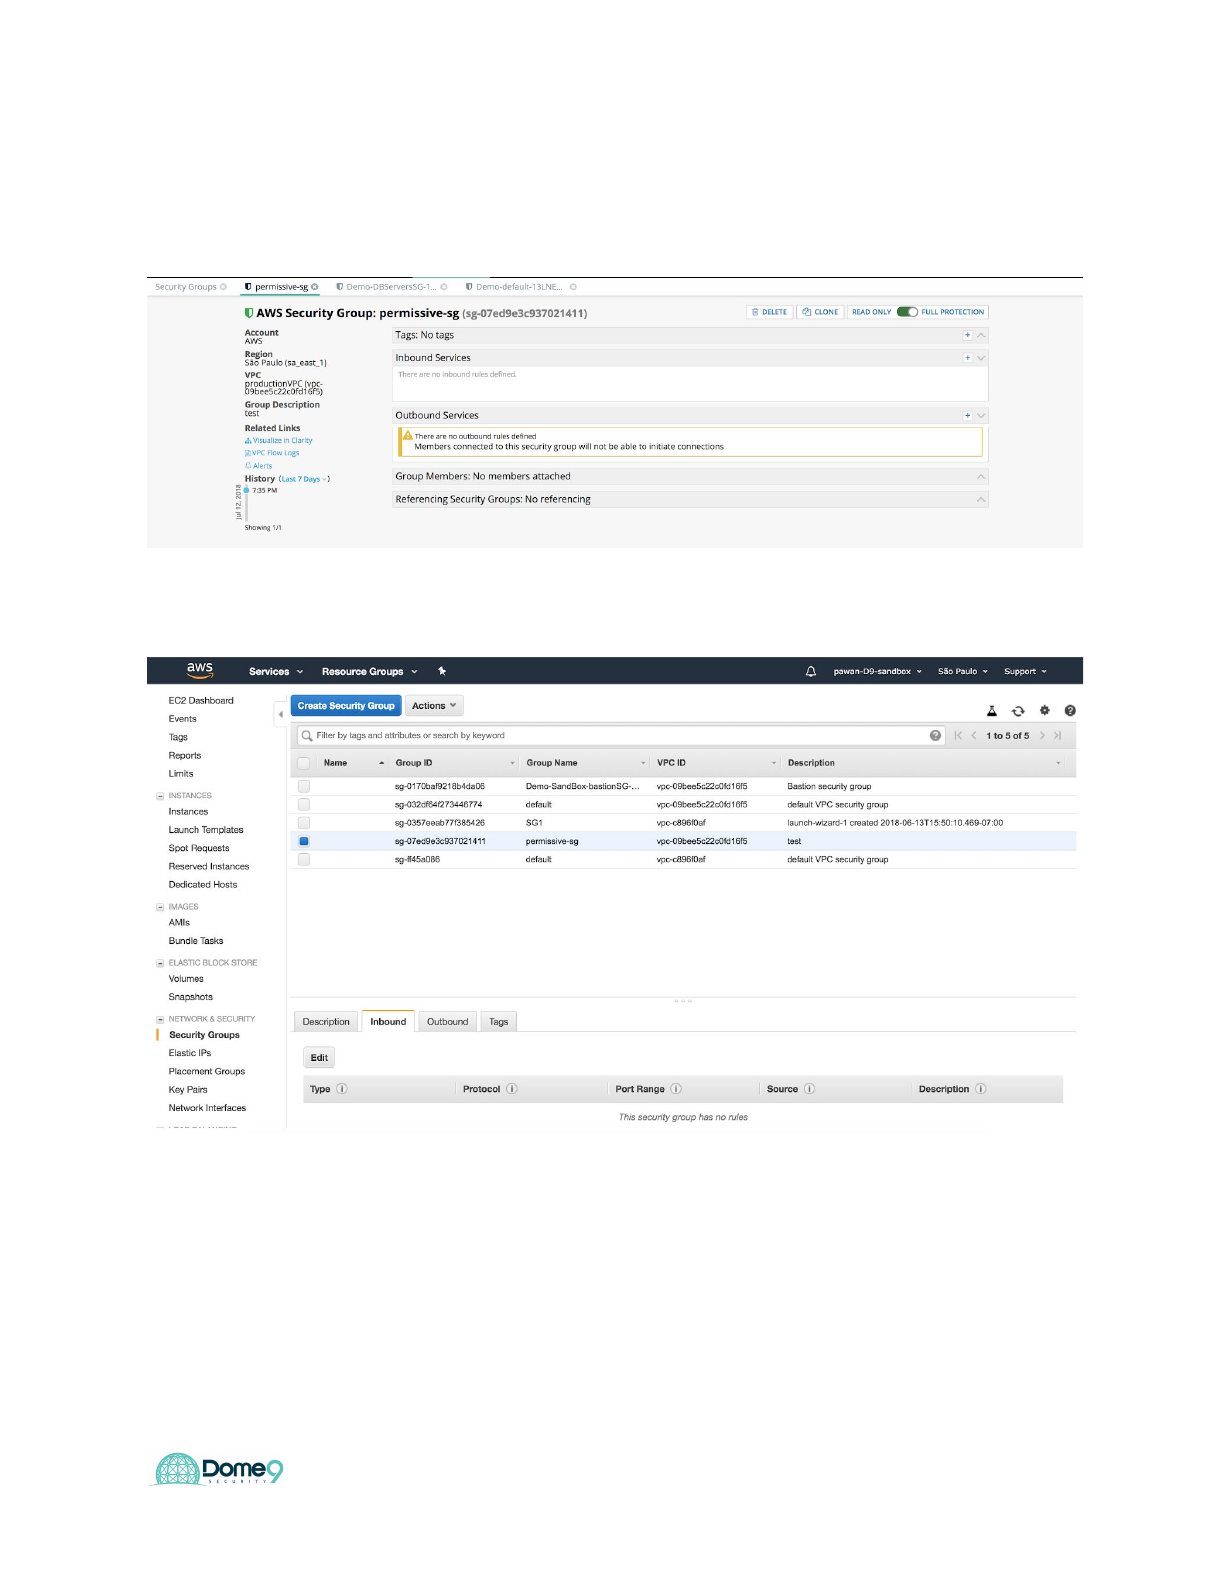Check the sg-ff45a086 row checkbox
This screenshot has width=1224, height=1584.
(x=304, y=859)
